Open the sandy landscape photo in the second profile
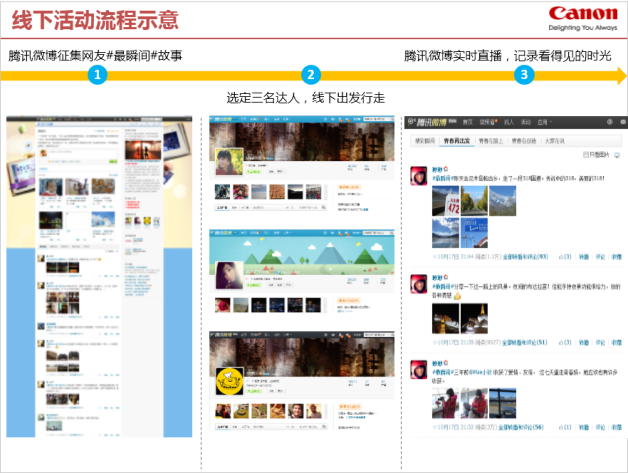The height and width of the screenshot is (473, 628). (241, 305)
